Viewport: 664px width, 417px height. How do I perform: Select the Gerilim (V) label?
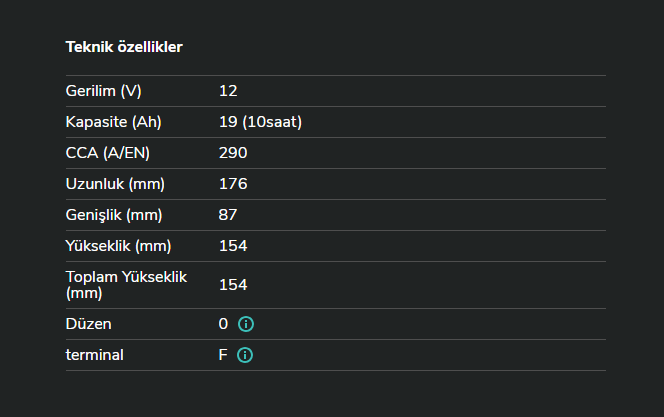[104, 91]
